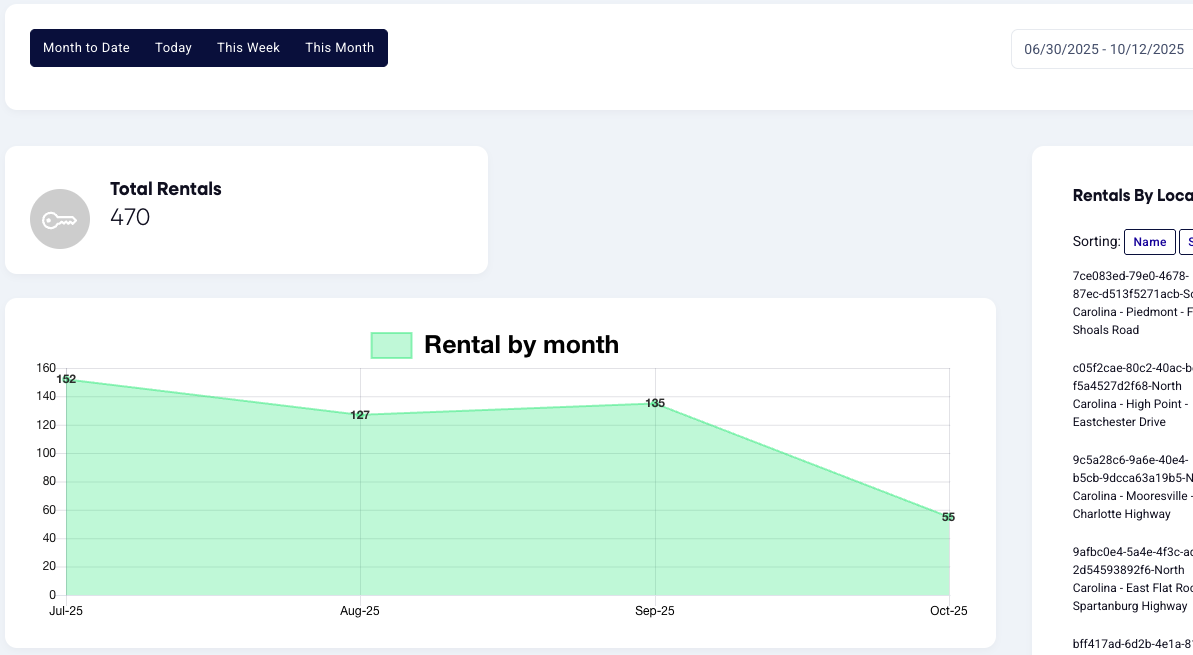Screen dimensions: 1193x655
Task: Select the This Month option
Action: tap(340, 47)
